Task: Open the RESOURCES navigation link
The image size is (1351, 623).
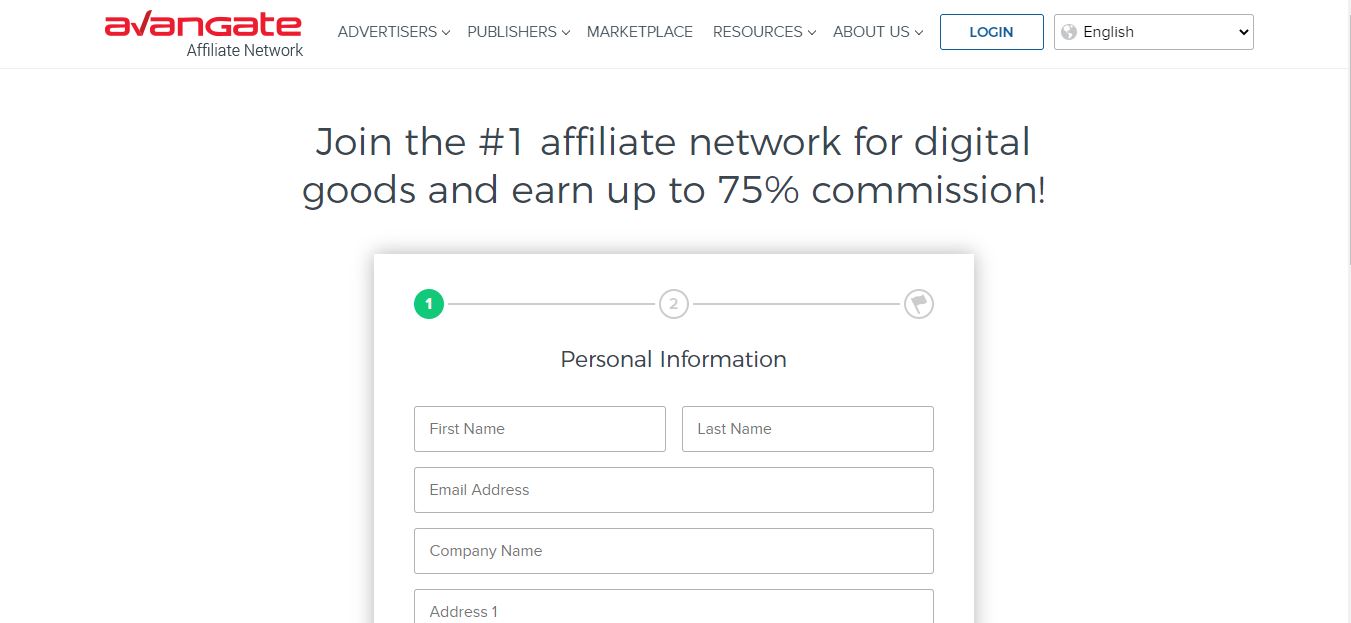Action: coord(757,32)
